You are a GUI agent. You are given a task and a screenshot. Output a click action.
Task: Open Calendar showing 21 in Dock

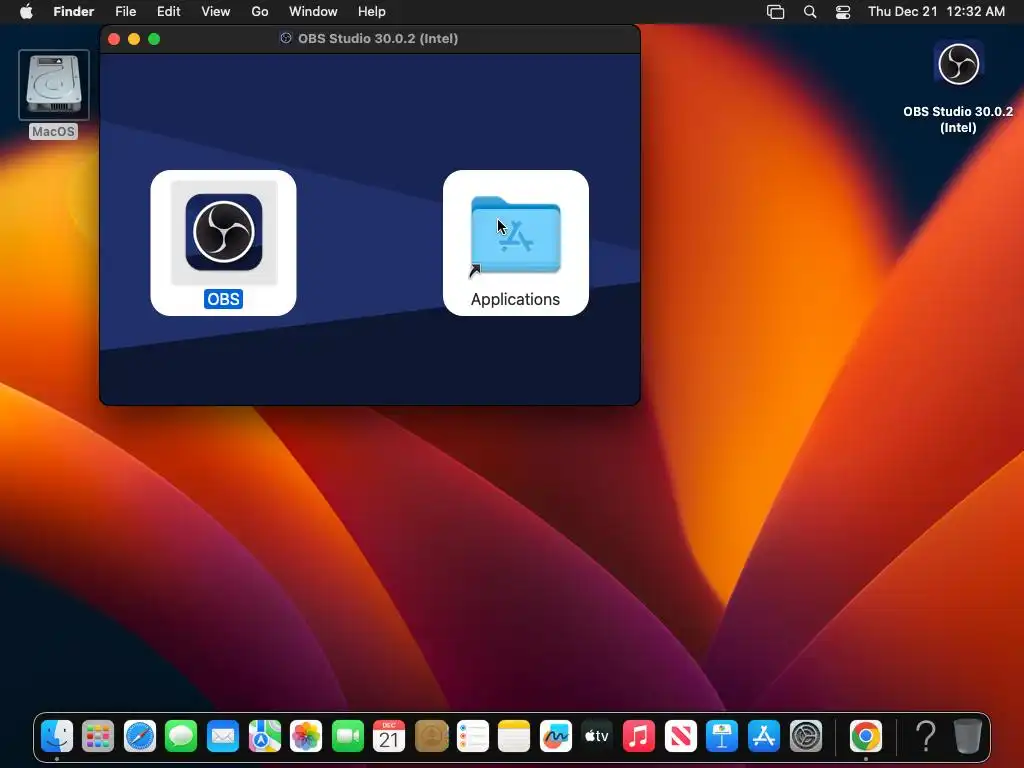coord(389,736)
